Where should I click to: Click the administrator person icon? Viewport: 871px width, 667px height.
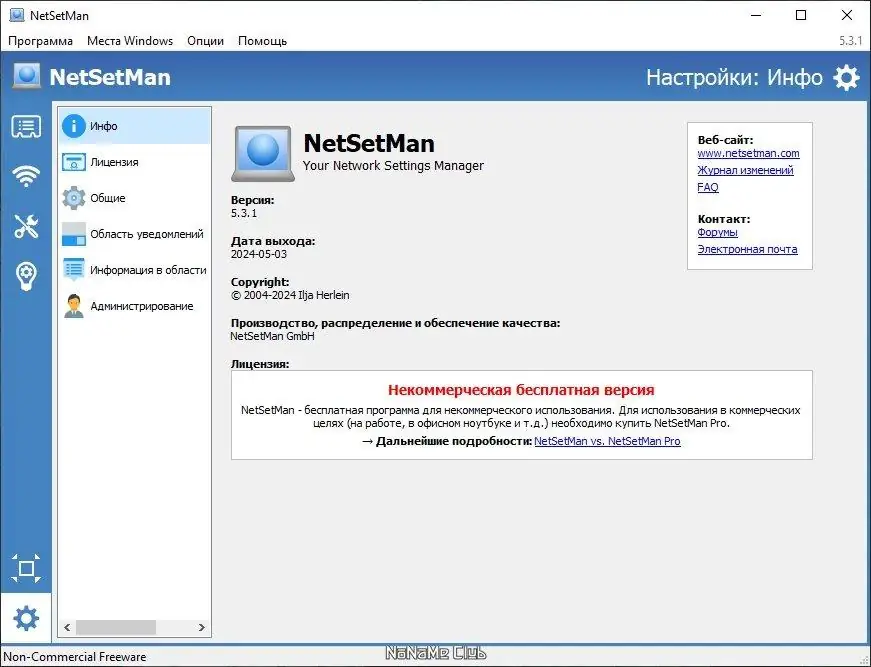coord(73,306)
